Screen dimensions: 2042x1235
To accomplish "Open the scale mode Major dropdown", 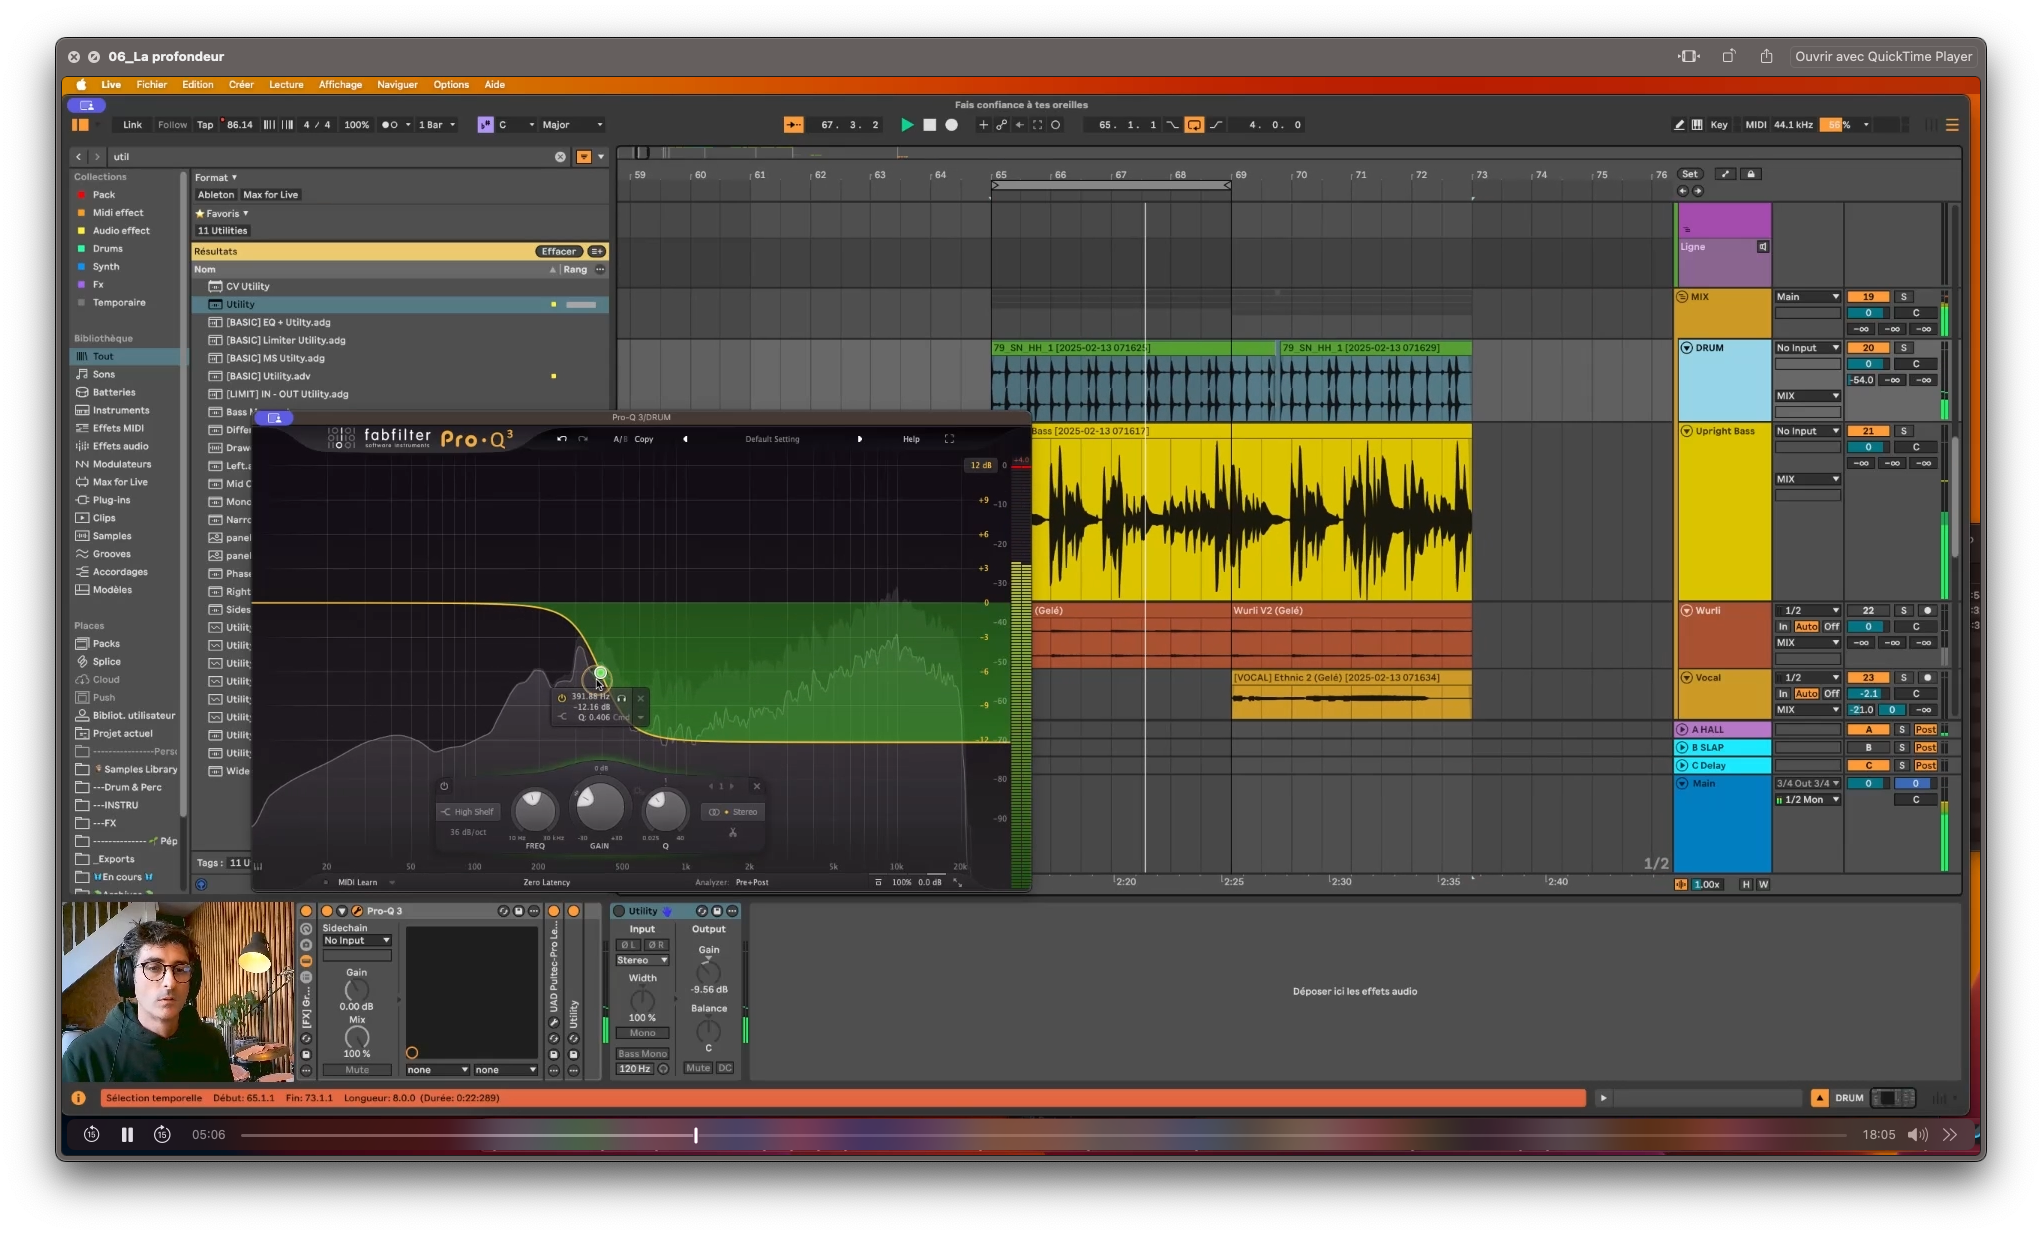I will 572,125.
